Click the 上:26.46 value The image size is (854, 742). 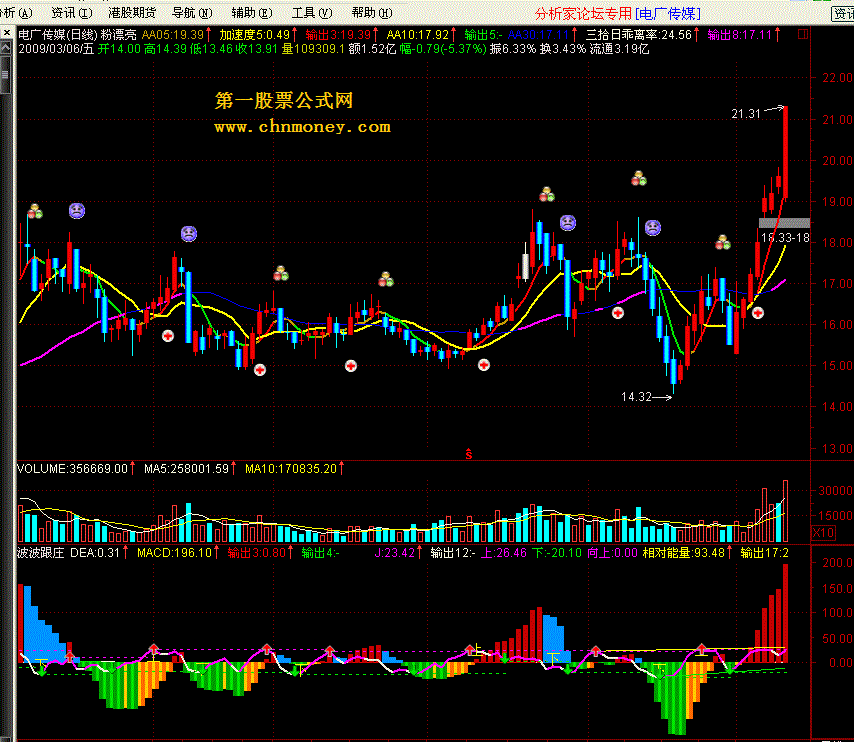click(x=504, y=552)
